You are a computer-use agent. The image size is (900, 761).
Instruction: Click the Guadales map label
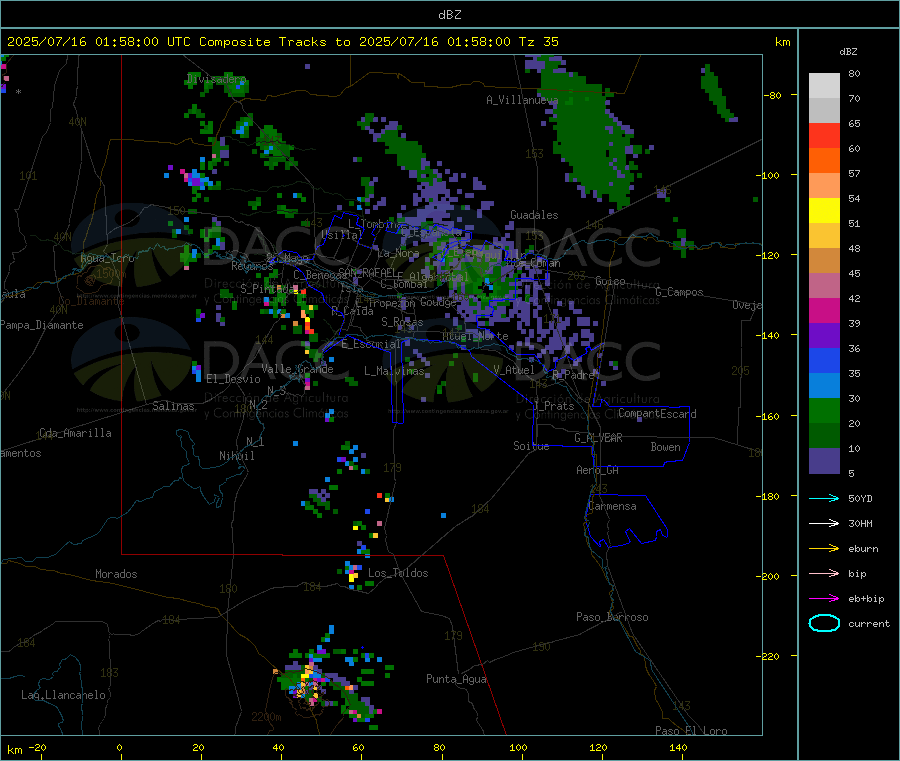point(534,215)
